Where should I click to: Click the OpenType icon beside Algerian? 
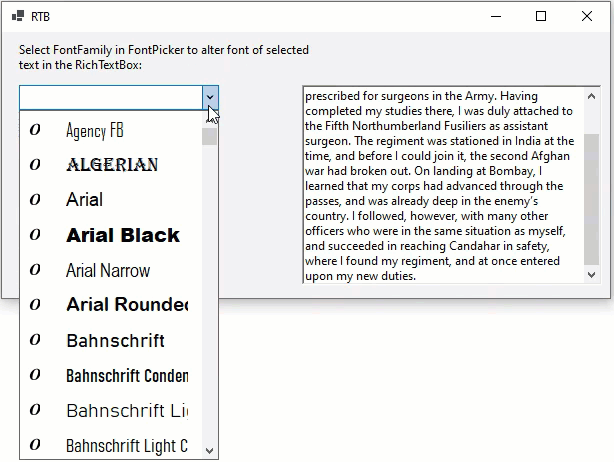tap(35, 165)
